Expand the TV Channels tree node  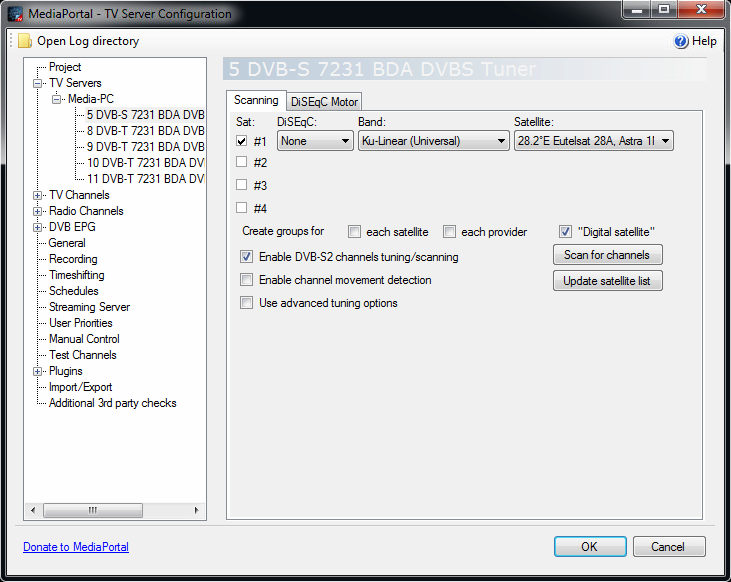[37, 195]
